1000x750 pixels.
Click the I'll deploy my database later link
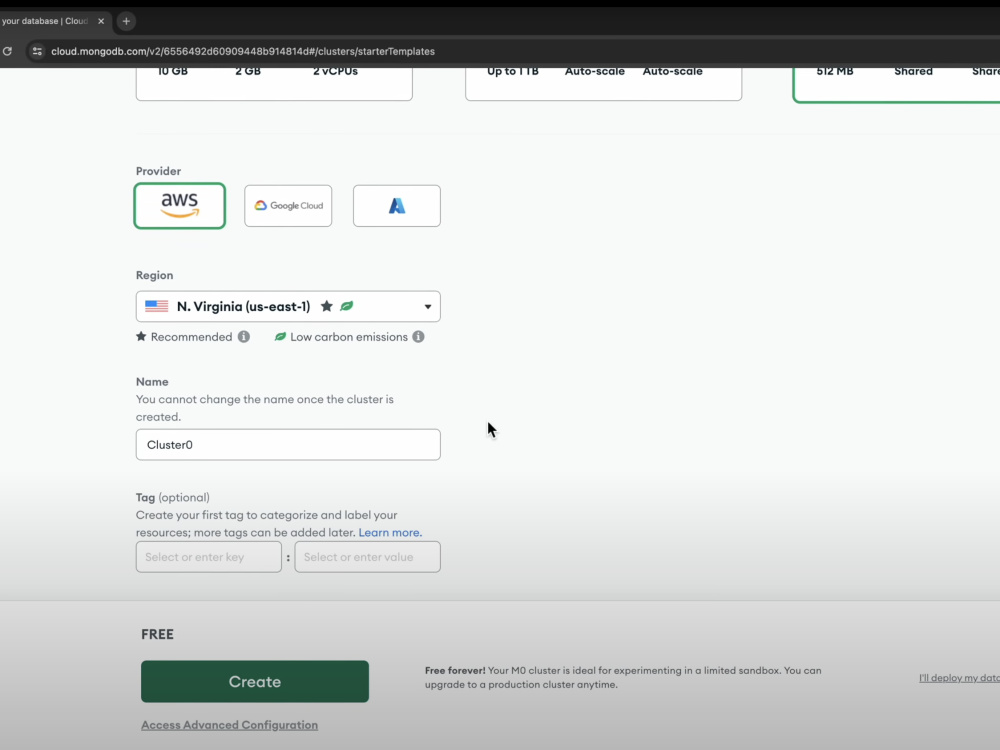959,678
